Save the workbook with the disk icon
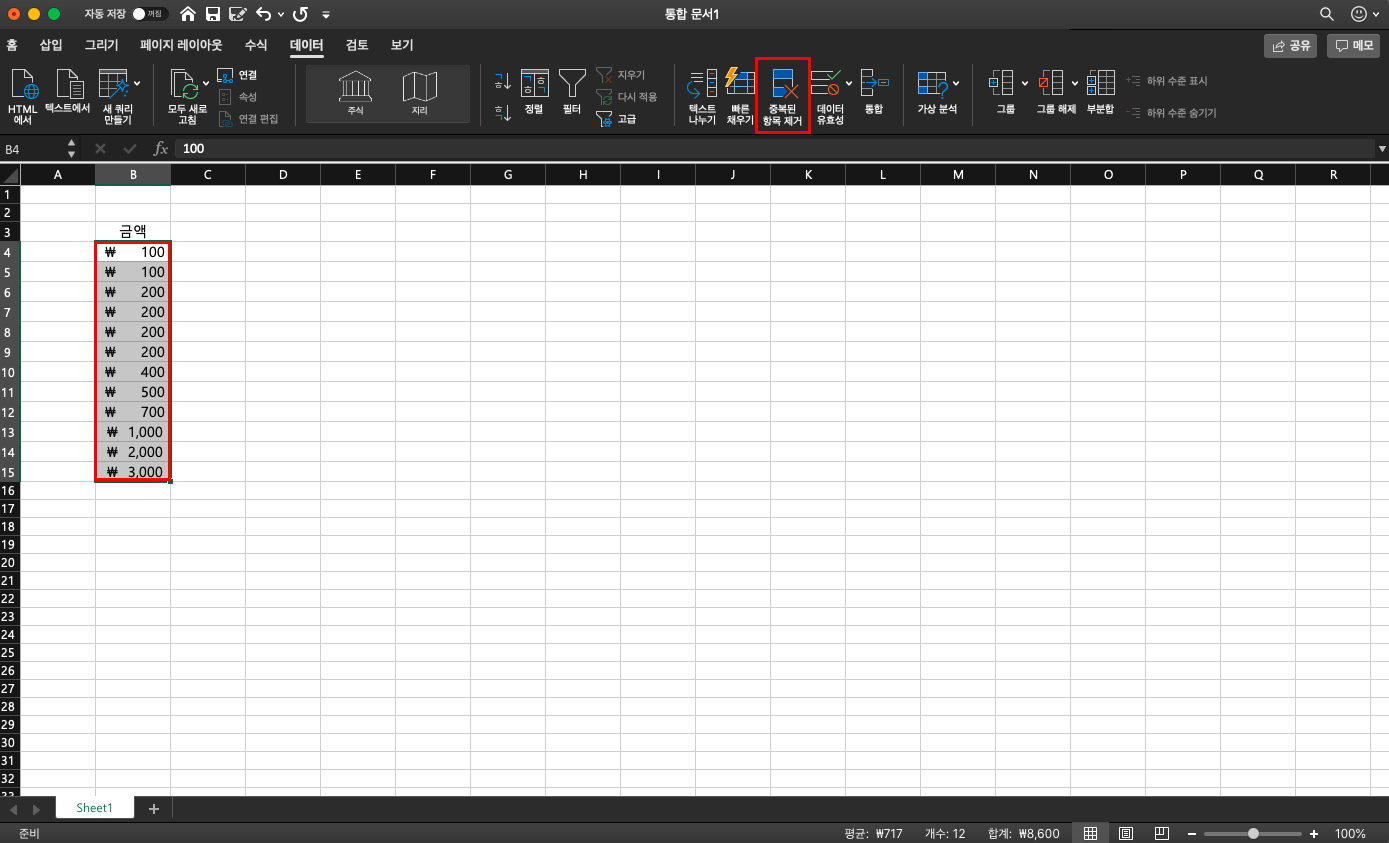The width and height of the screenshot is (1389, 843). [212, 14]
